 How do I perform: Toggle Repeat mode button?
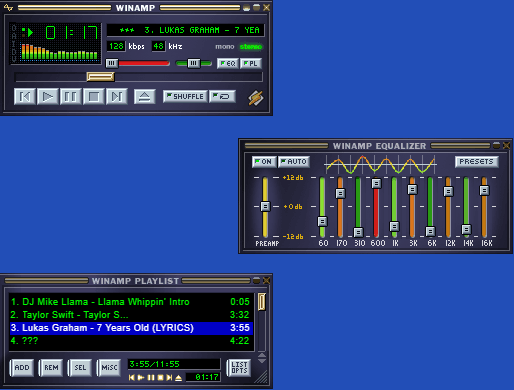coord(222,96)
